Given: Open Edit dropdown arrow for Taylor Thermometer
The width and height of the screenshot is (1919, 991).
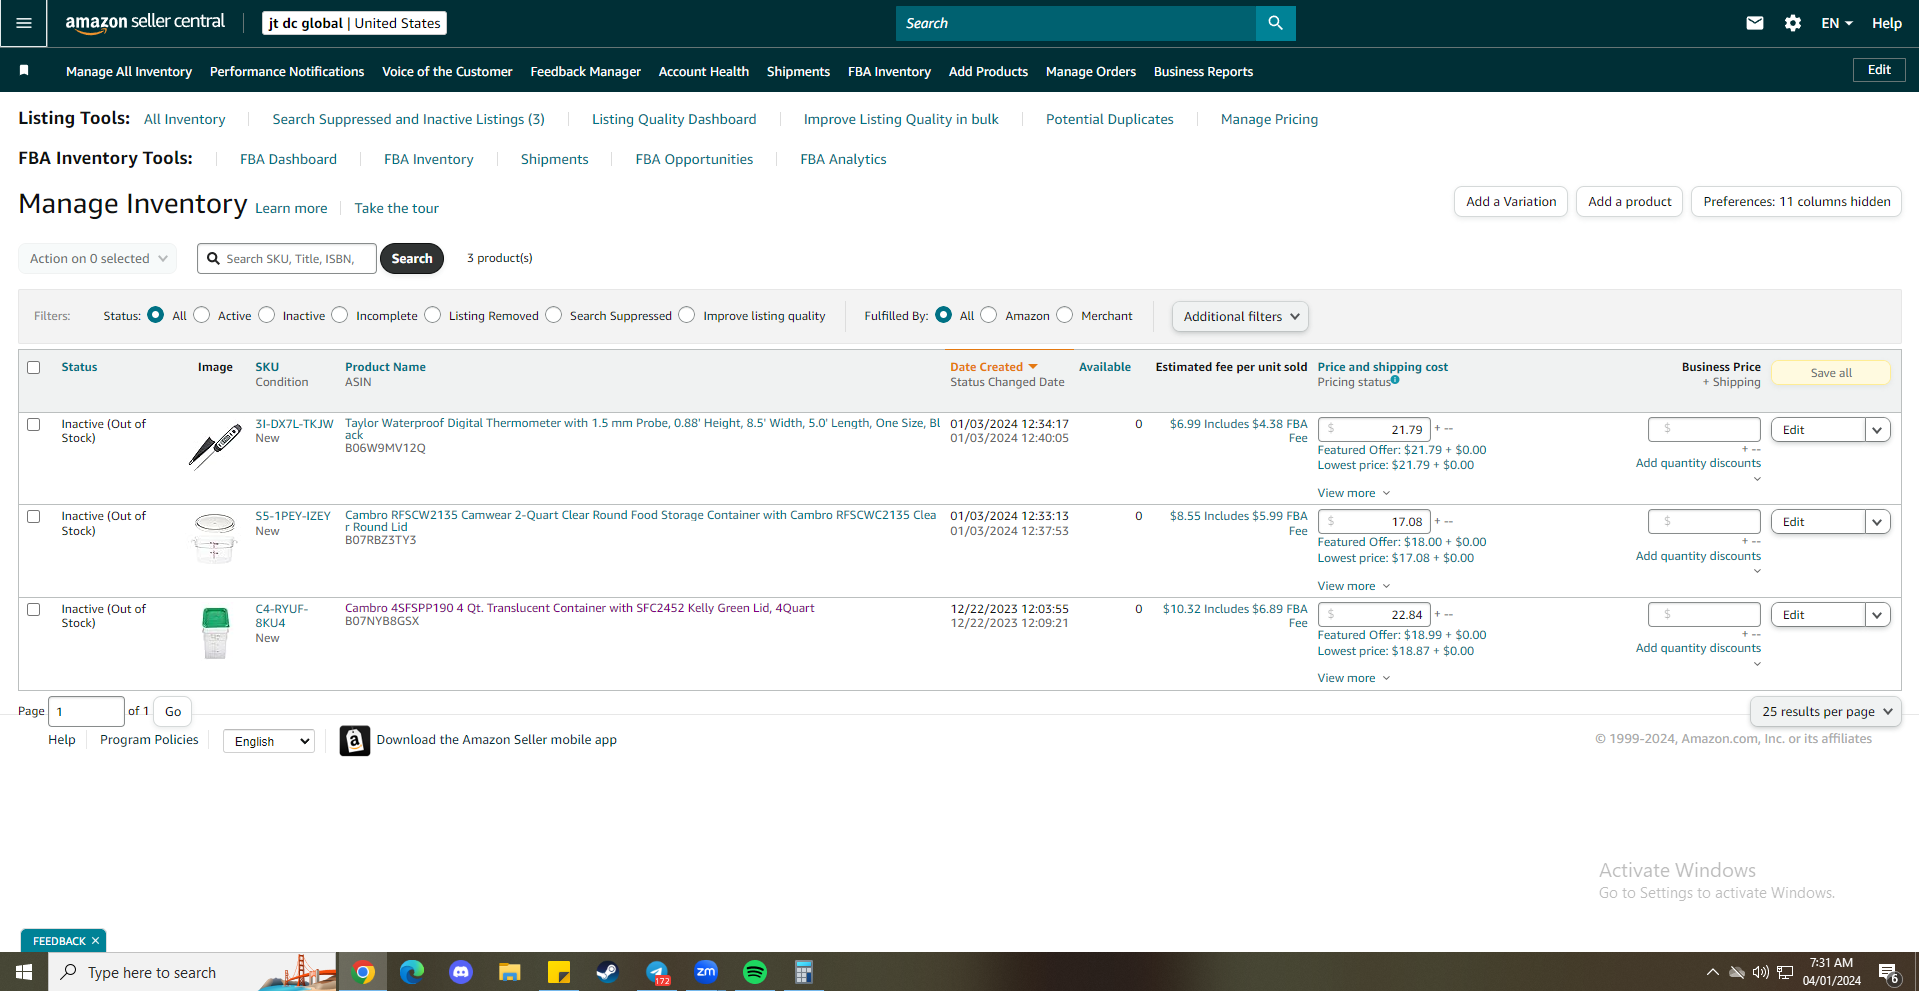Looking at the screenshot, I should [1878, 430].
